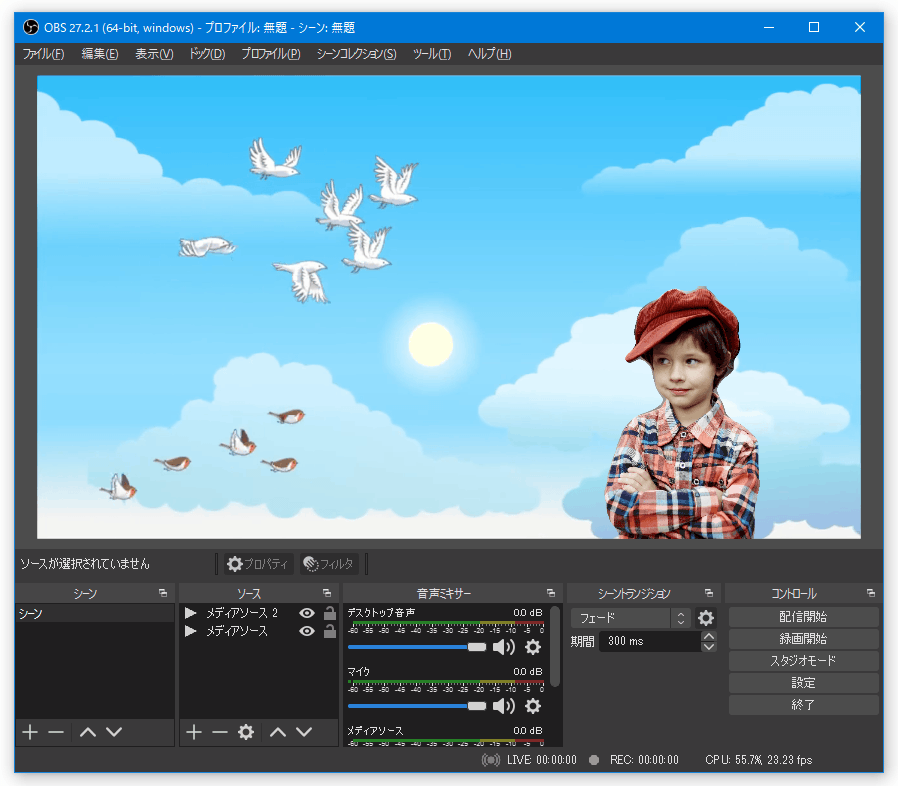898x786 pixels.
Task: Select the シーン entry in scenes list
Action: 95,614
